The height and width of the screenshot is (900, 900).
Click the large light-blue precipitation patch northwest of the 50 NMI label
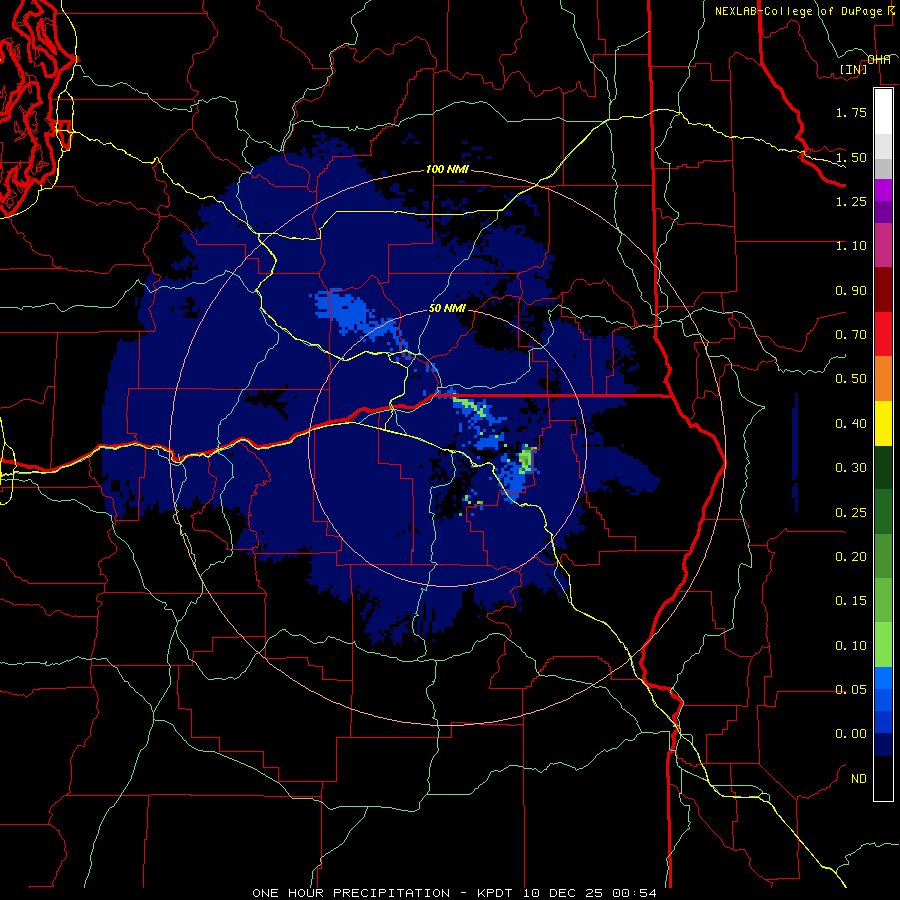click(x=346, y=311)
